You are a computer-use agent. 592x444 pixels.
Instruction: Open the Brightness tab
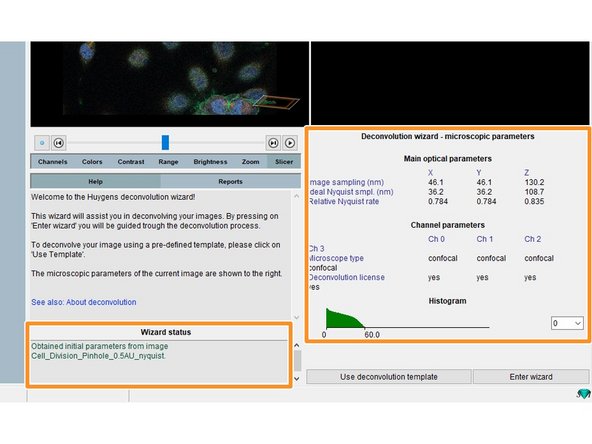pos(210,162)
